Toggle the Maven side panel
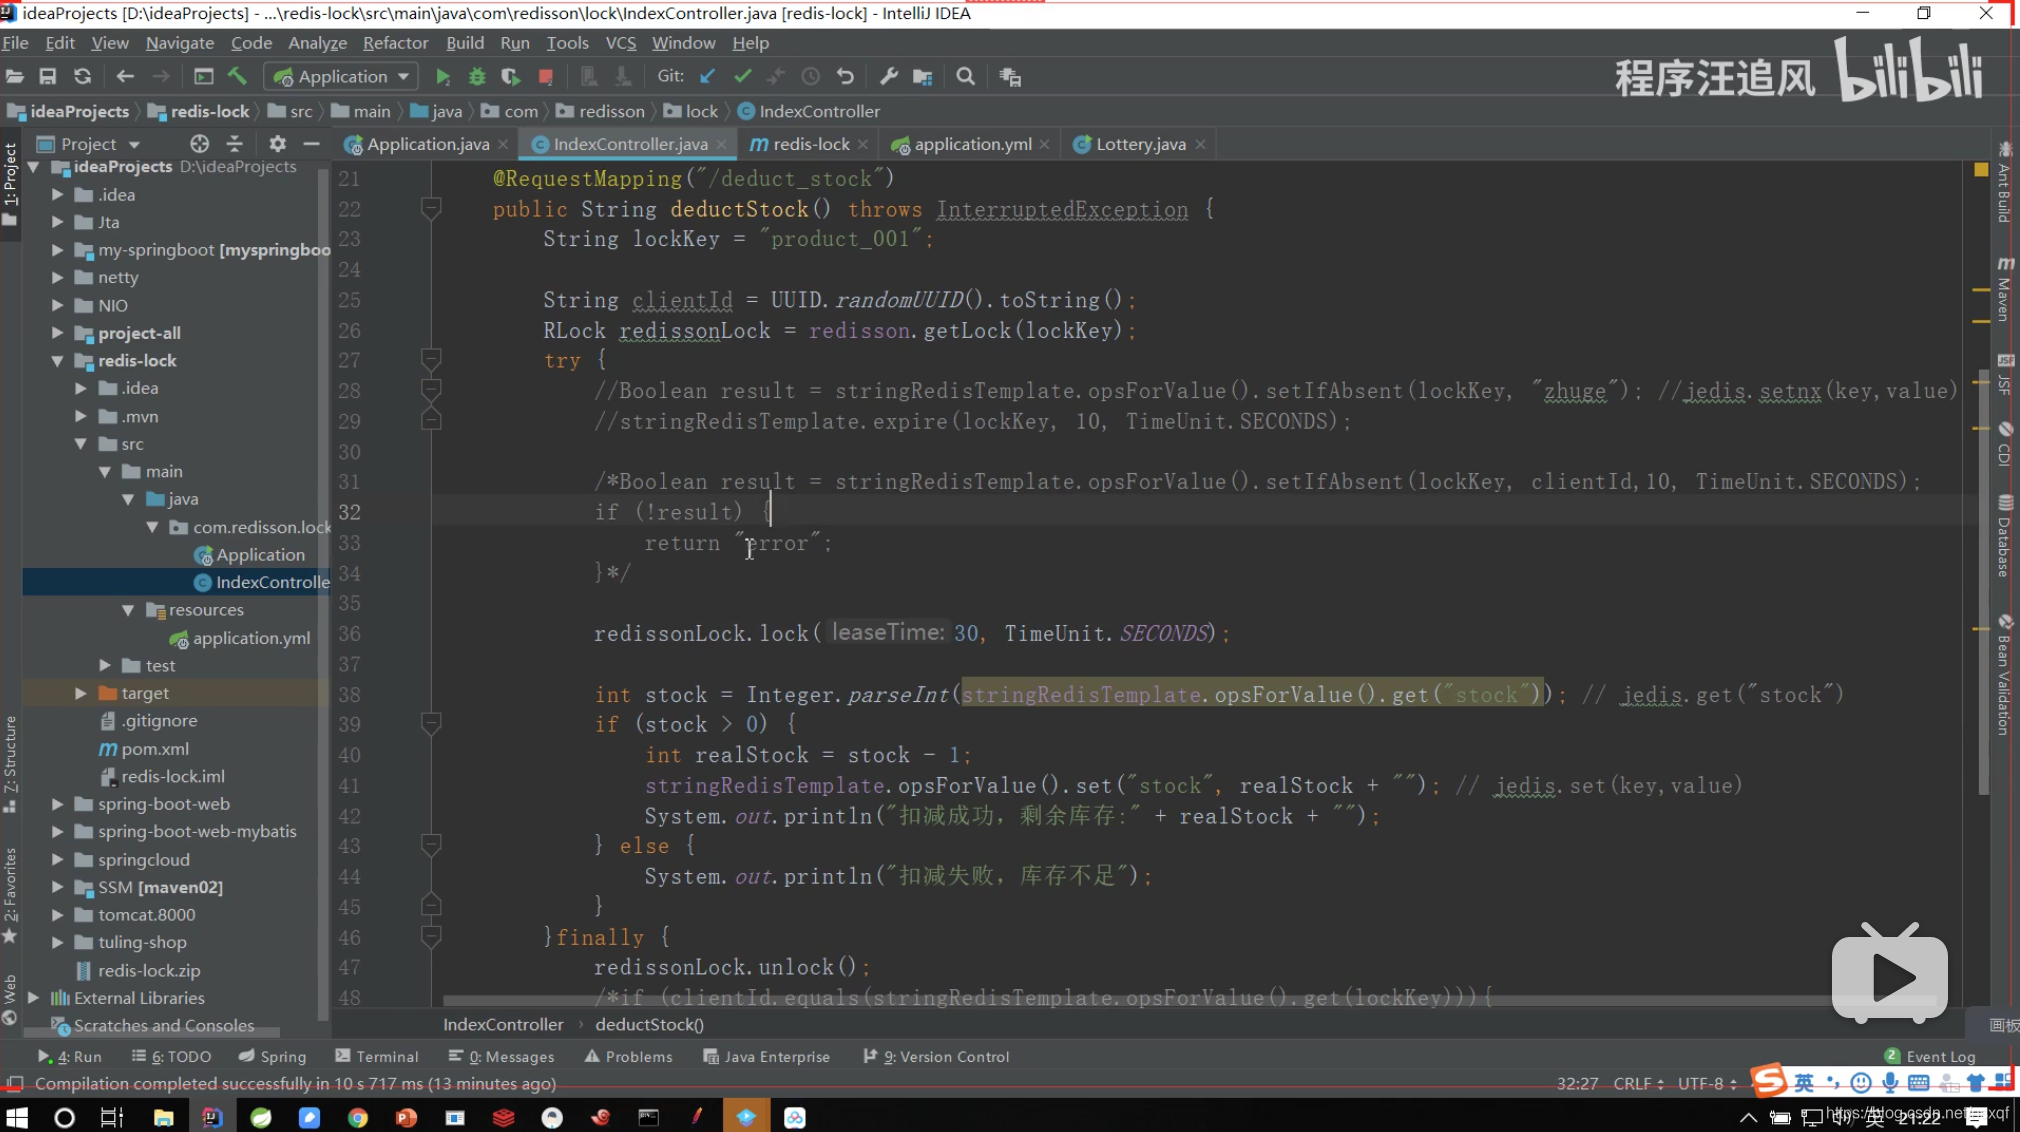The width and height of the screenshot is (2020, 1132). [x=2004, y=290]
